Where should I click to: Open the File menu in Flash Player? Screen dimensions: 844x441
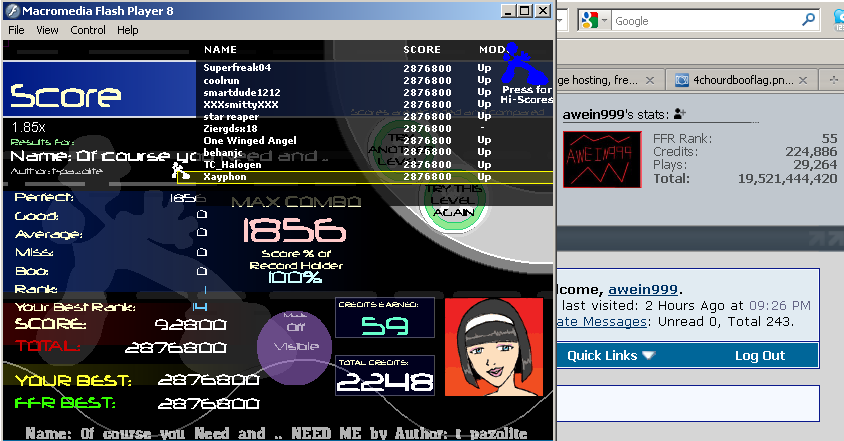pos(16,30)
